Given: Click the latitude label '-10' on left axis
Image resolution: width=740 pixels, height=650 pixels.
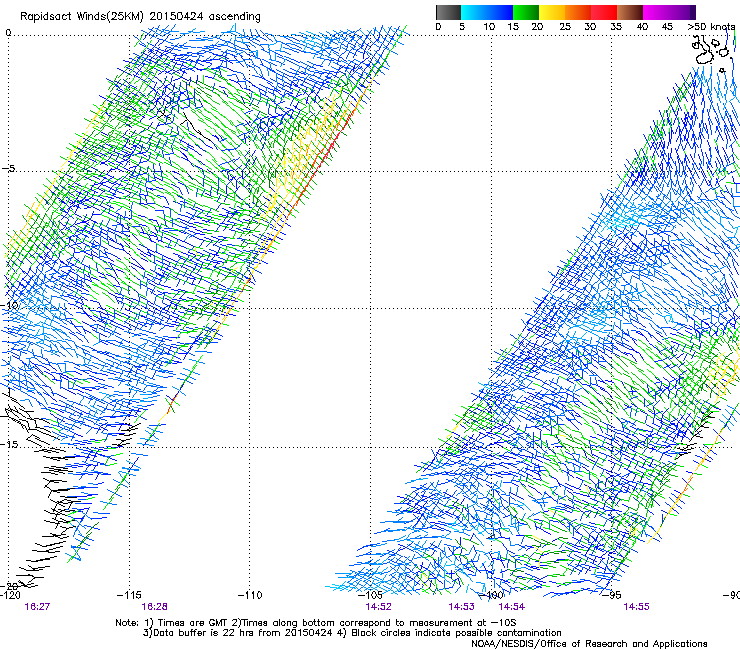Looking at the screenshot, I should pyautogui.click(x=9, y=305).
